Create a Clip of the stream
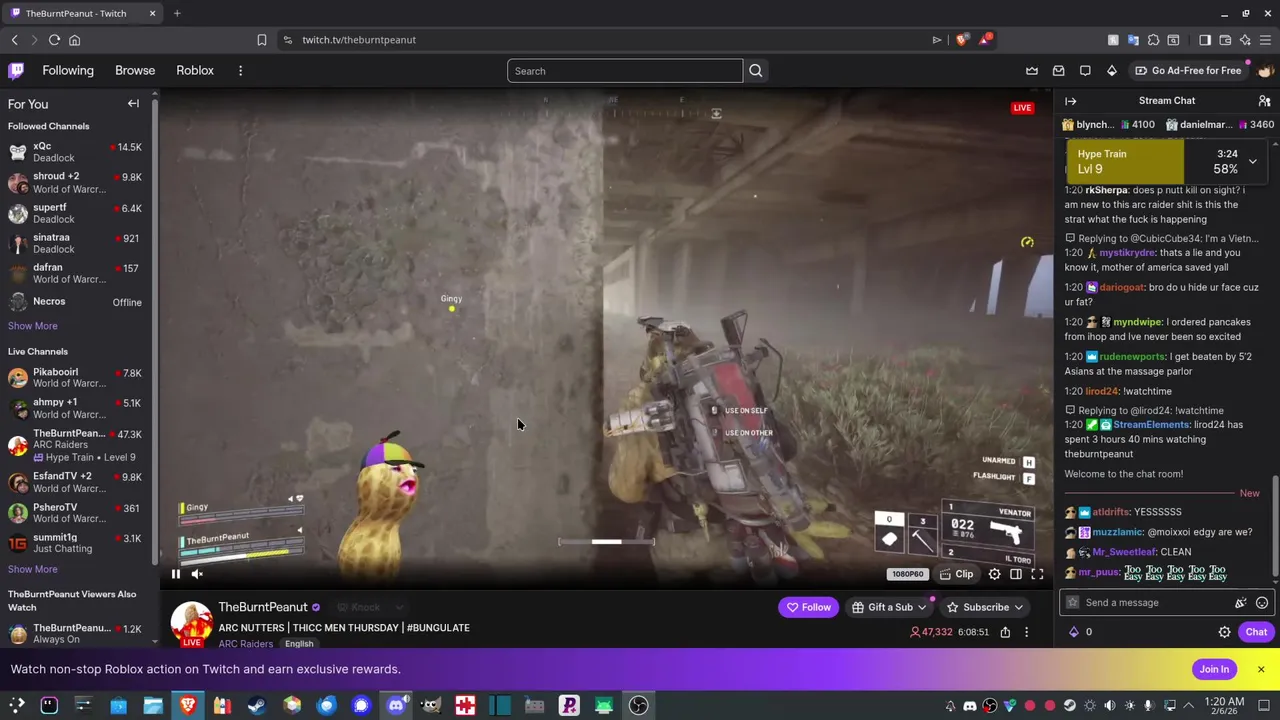 click(x=955, y=574)
